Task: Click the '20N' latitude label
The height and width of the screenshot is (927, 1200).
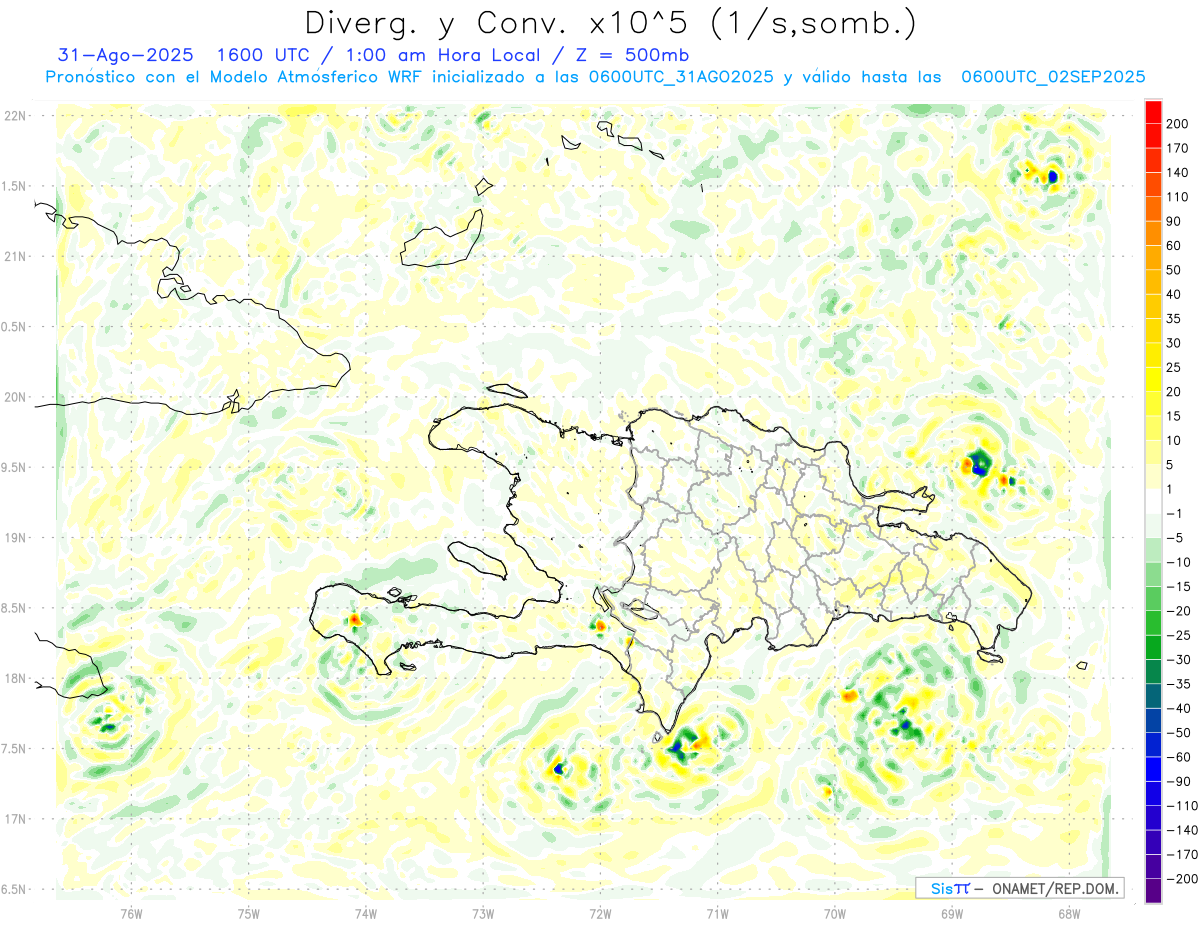Action: [x=15, y=397]
